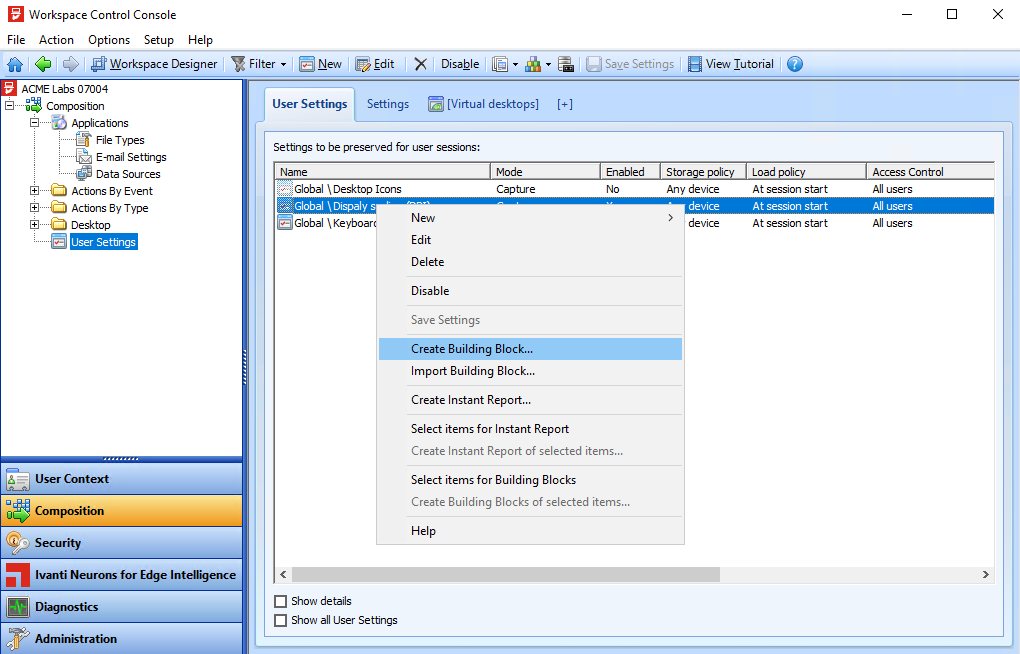Open the Options menu
The height and width of the screenshot is (654, 1020).
pyautogui.click(x=109, y=40)
